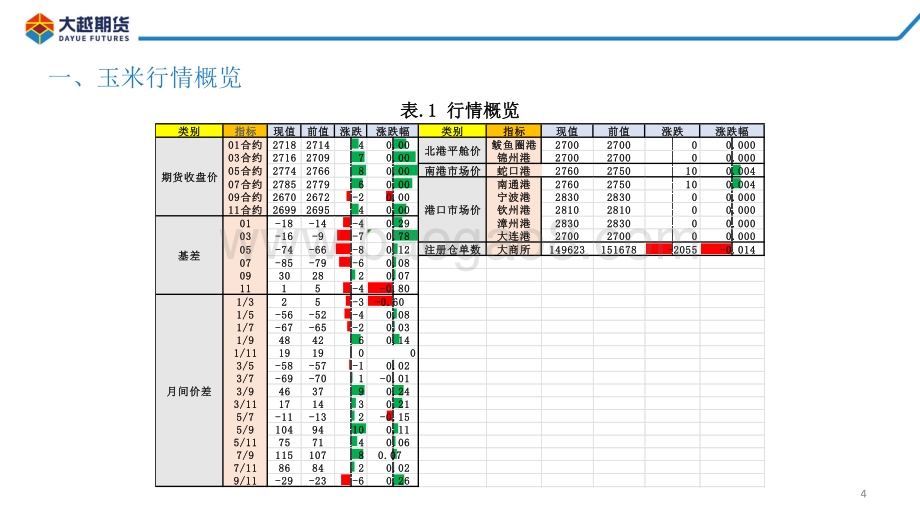Click the table caption '表.1 行情概览'

click(459, 110)
